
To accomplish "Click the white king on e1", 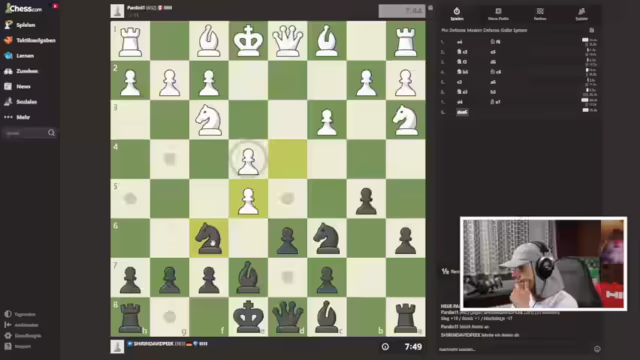I will 248,41.
